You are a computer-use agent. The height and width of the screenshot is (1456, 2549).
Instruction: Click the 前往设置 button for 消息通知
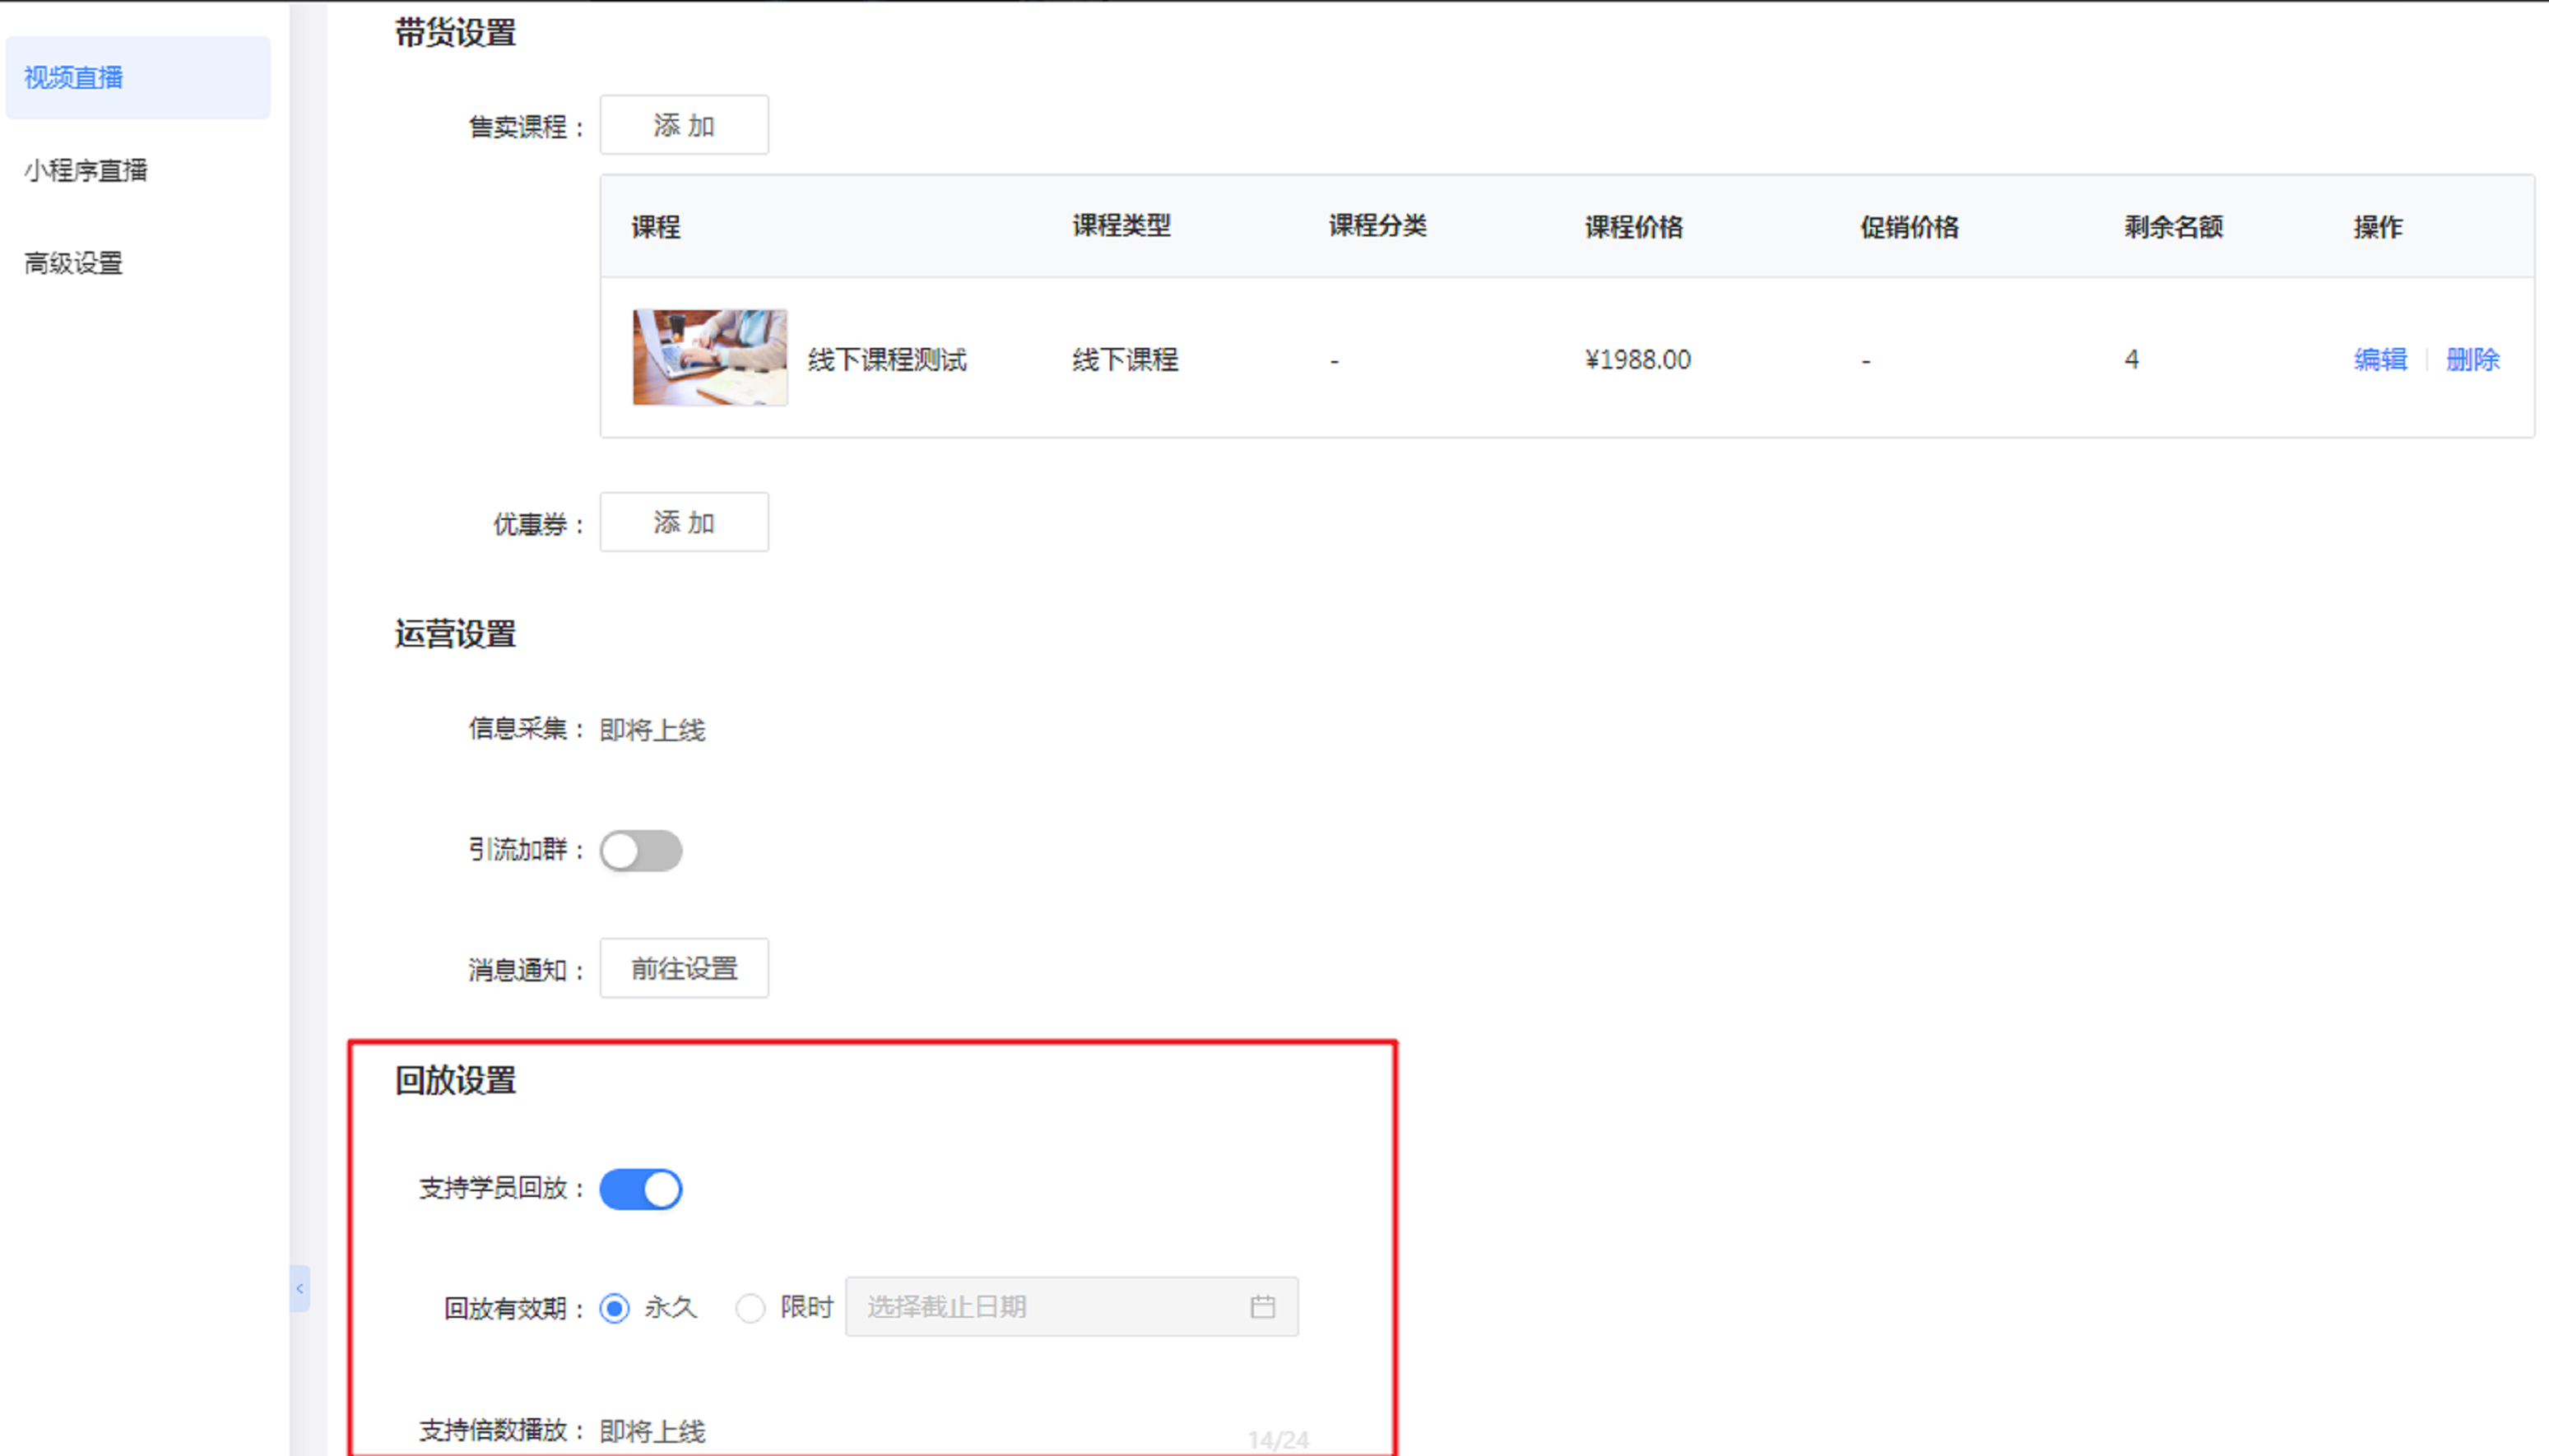[684, 968]
